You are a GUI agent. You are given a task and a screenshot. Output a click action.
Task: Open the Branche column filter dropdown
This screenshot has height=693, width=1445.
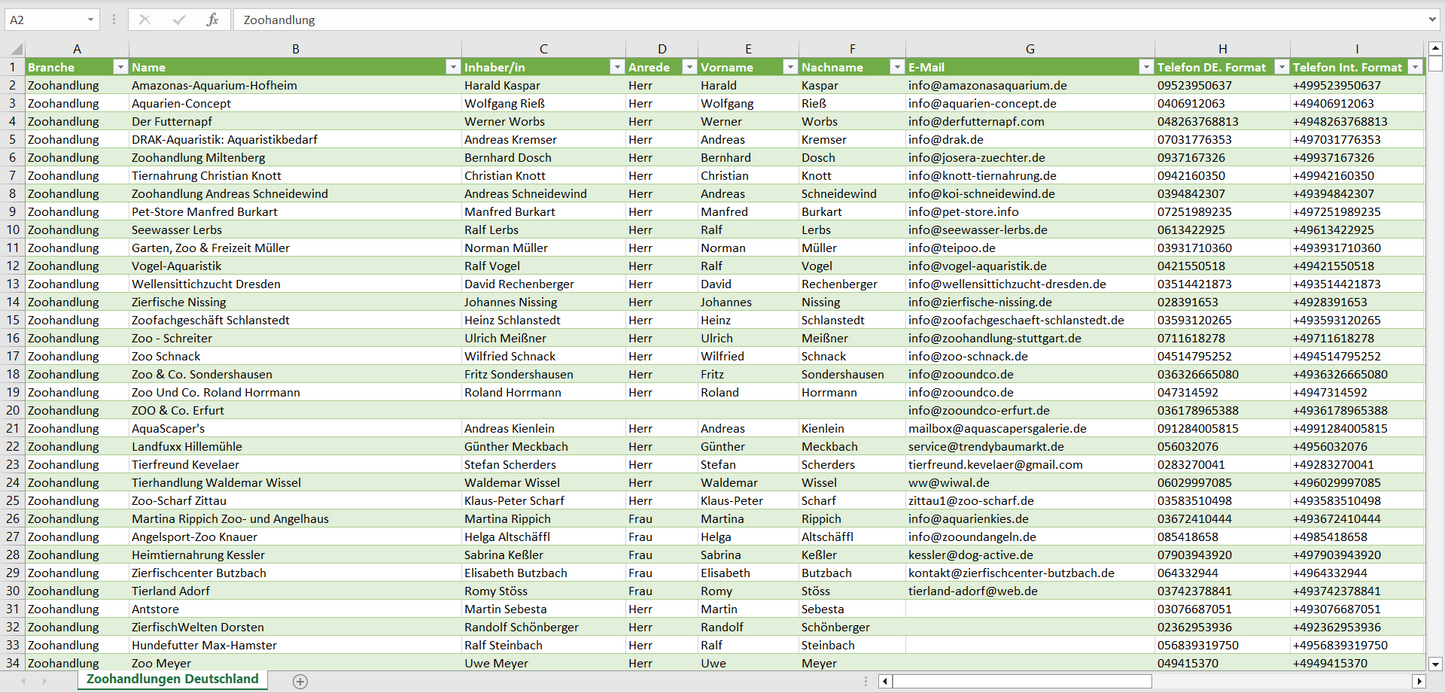pos(120,67)
